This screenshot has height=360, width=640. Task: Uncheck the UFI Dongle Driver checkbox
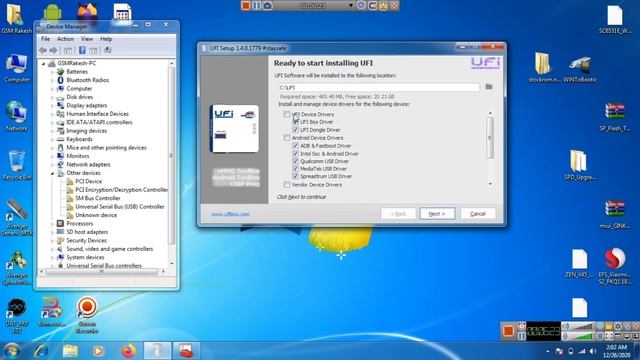point(296,130)
